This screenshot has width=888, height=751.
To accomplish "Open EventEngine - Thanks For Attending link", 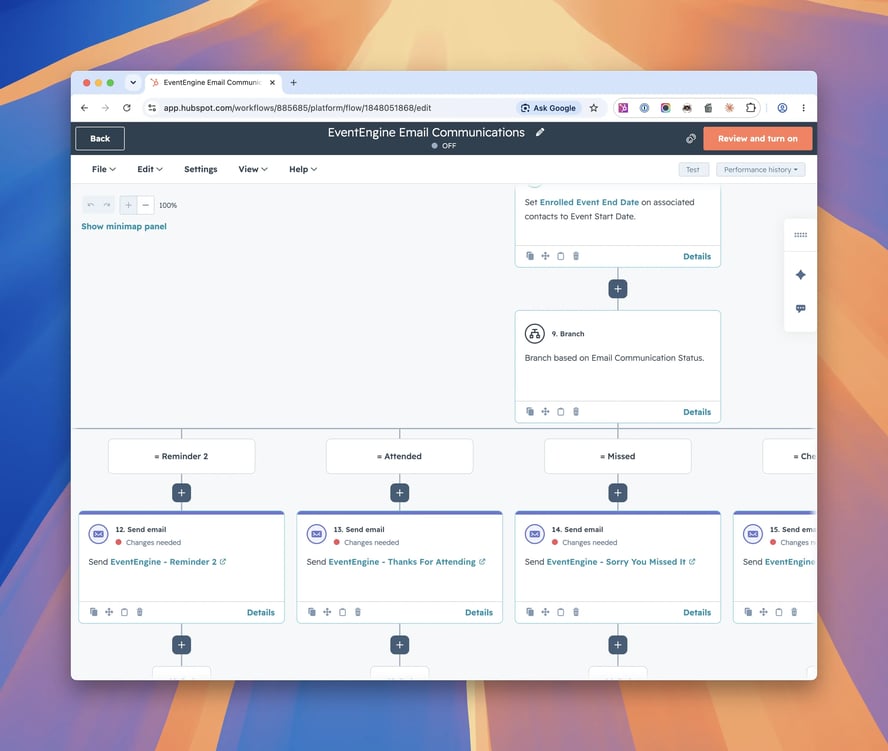I will click(x=407, y=562).
